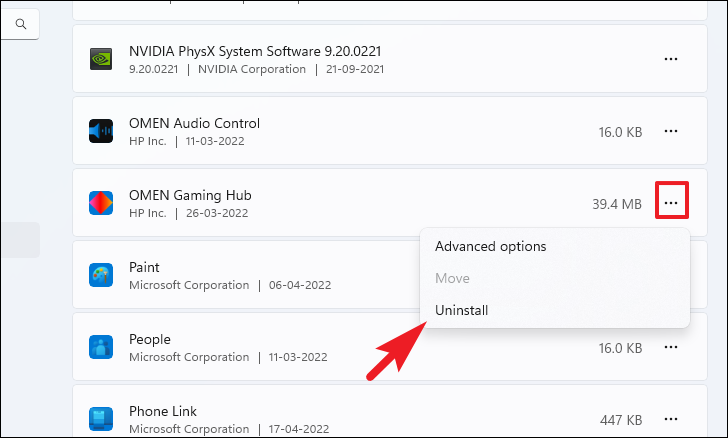This screenshot has width=728, height=438.
Task: Open three-dot menu for OMEN Gaming Hub
Action: (x=671, y=203)
